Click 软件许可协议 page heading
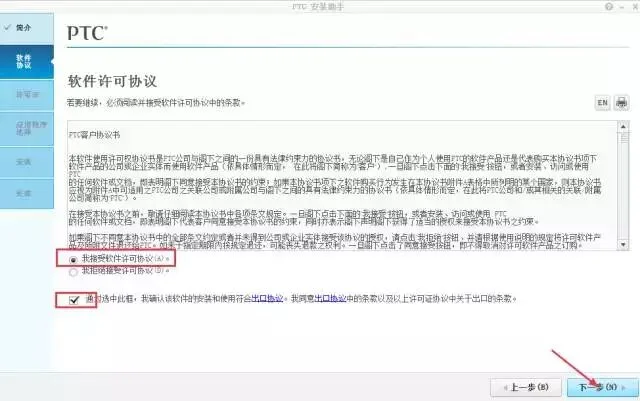Viewport: 640px width, 401px height. [112, 81]
